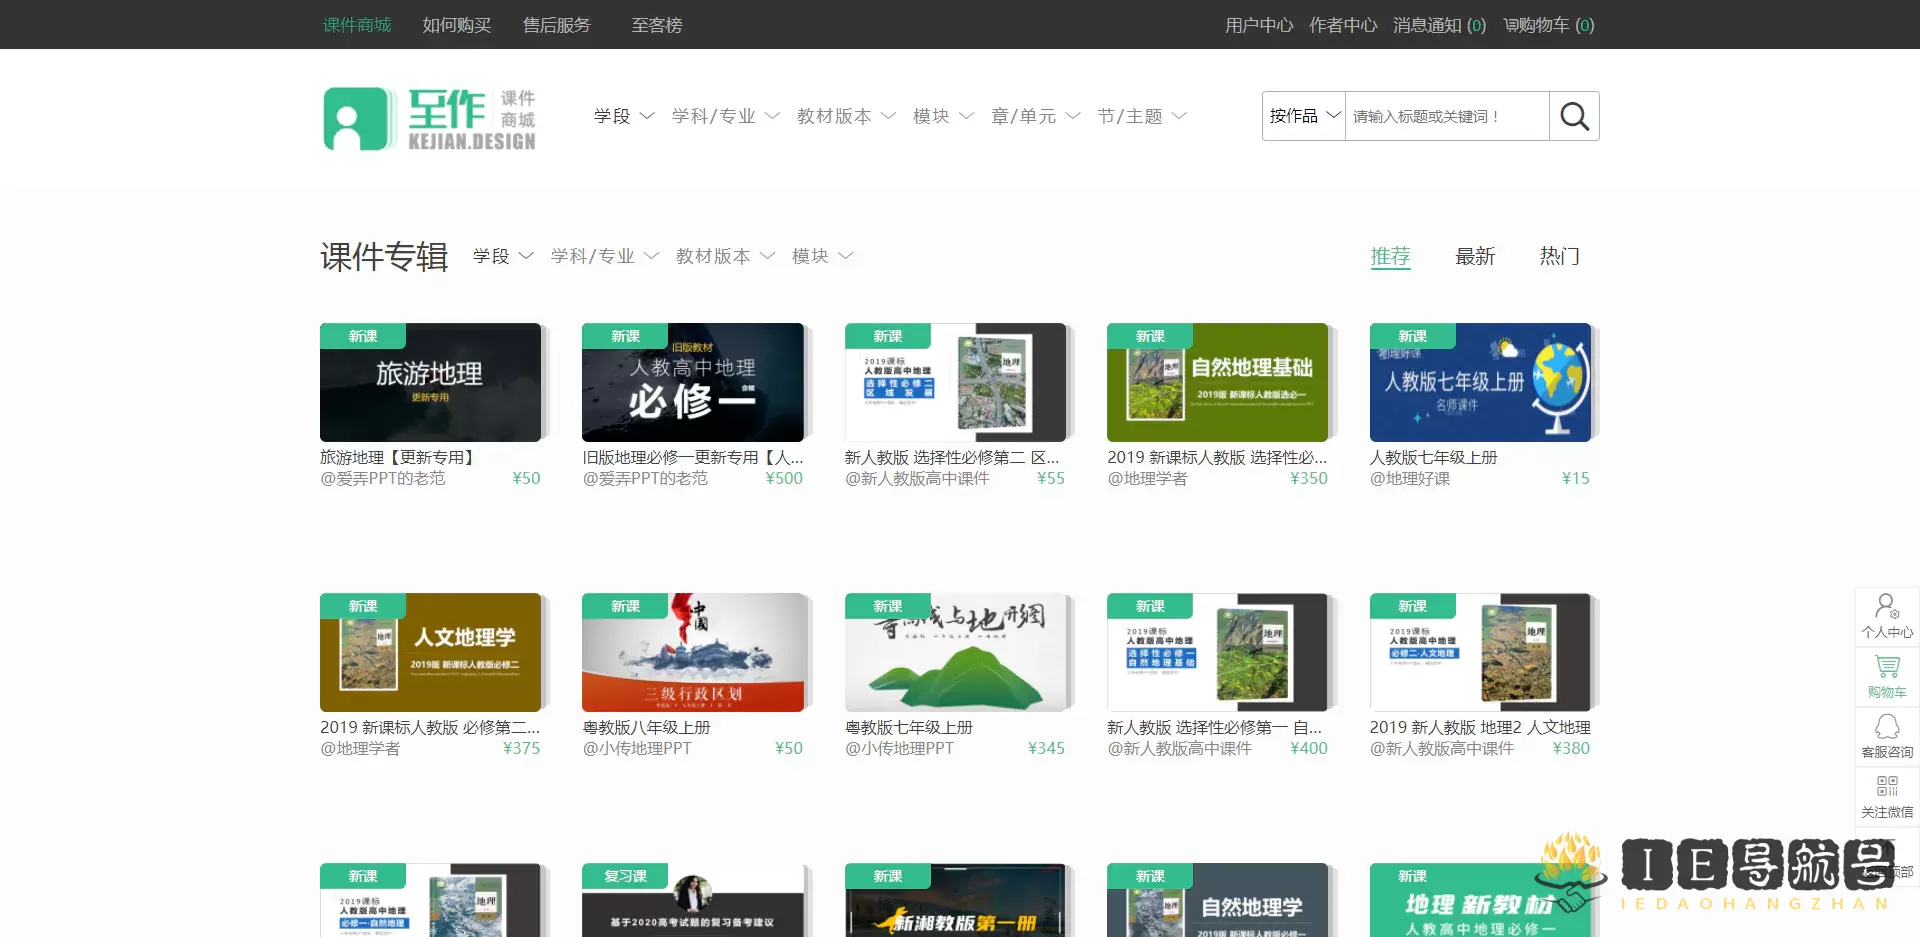Viewport: 1920px width, 937px height.
Task: Open the 个人中心 sidebar icon
Action: [x=1887, y=615]
